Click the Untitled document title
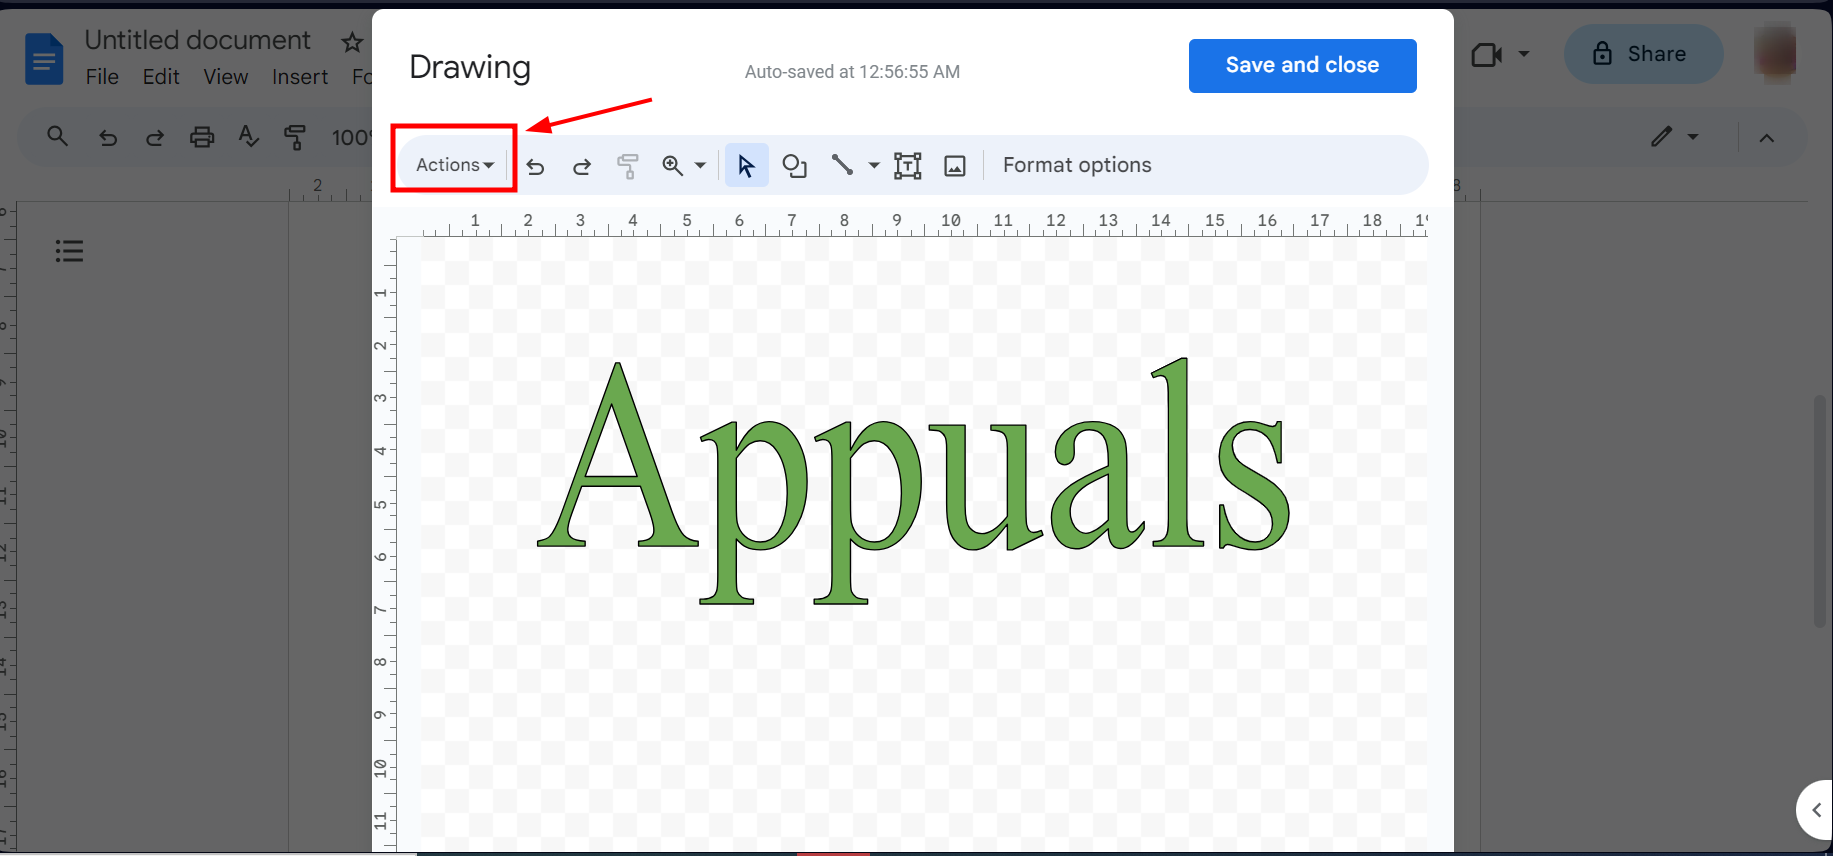This screenshot has height=856, width=1833. (x=198, y=40)
